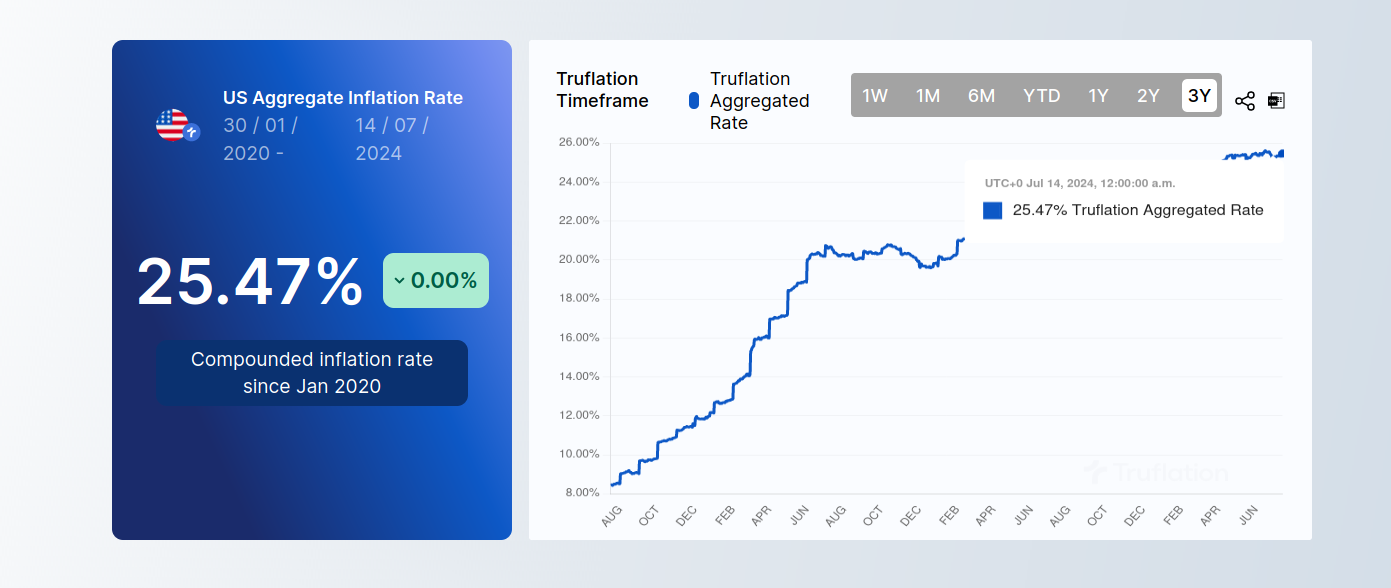Switch chart to 1Y range
Screen dimensions: 1391x588
pos(1099,96)
